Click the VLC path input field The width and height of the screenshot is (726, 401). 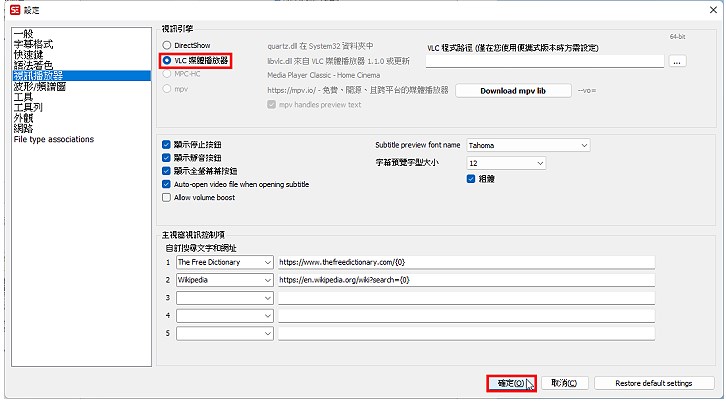tap(545, 61)
